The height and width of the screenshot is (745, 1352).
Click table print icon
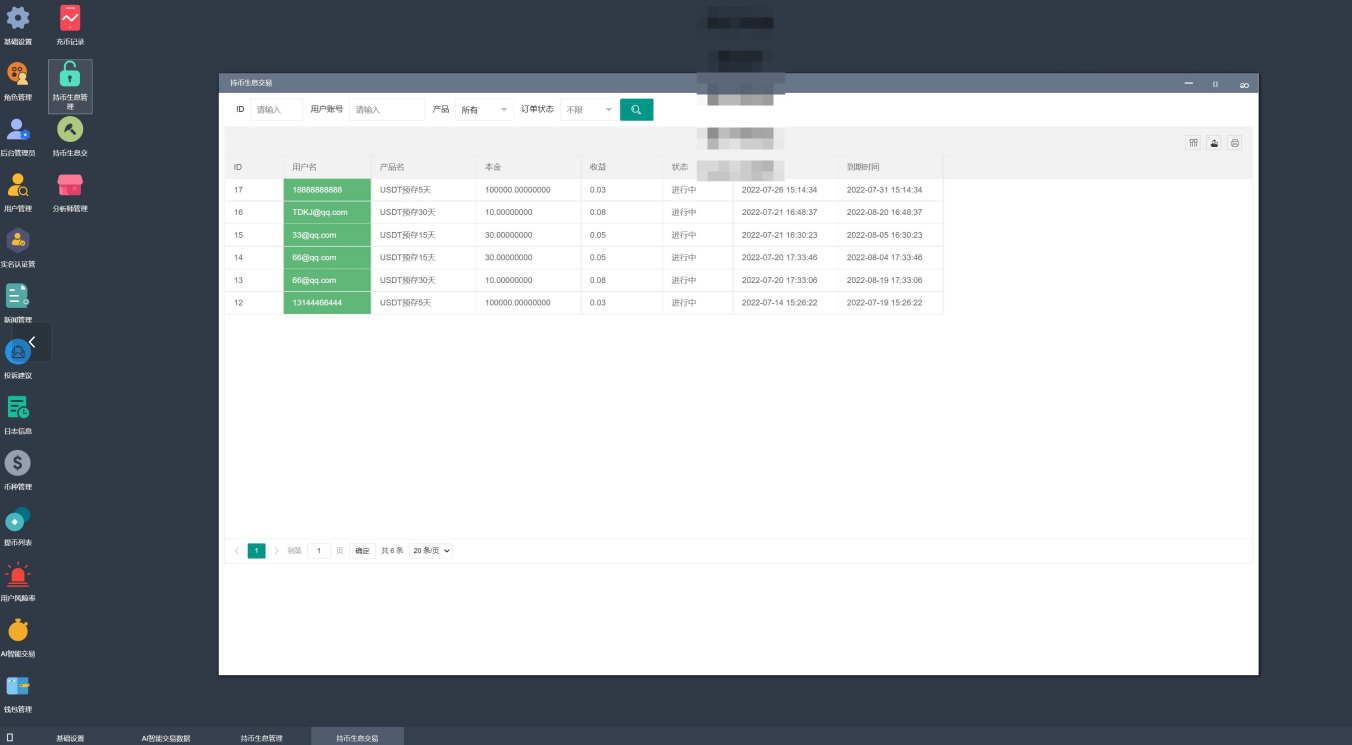click(x=1235, y=143)
